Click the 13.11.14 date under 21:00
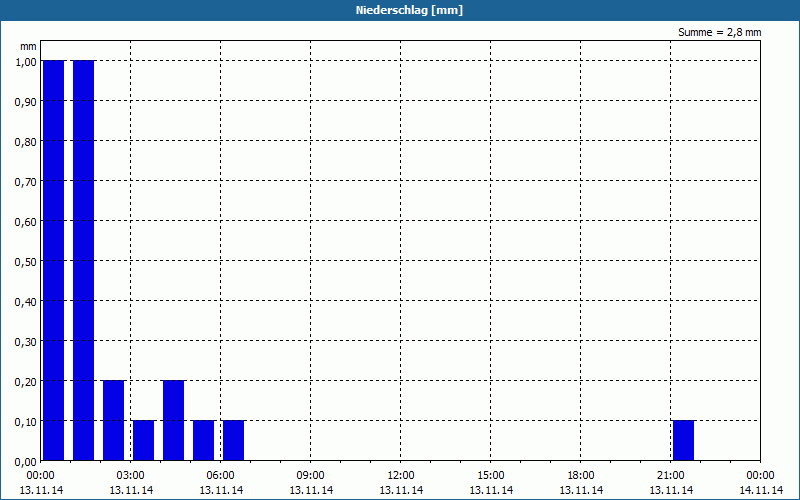This screenshot has height=500, width=800. pos(671,490)
